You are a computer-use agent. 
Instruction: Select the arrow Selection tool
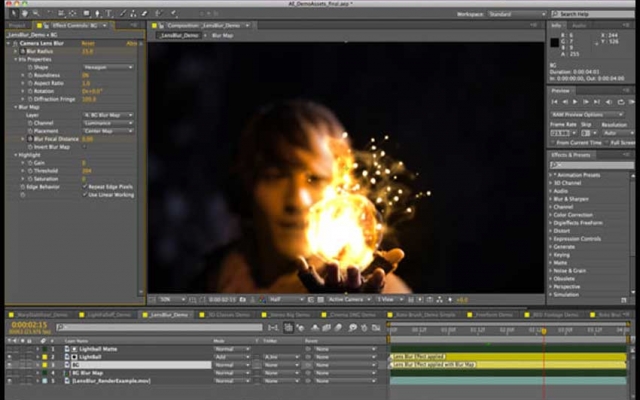(13, 13)
